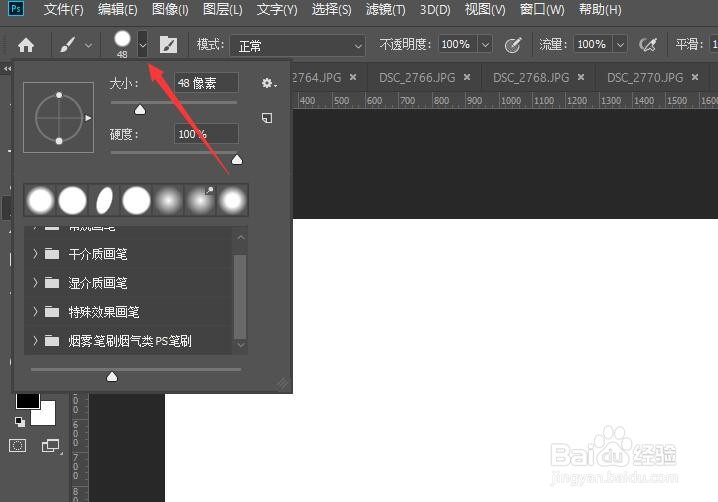Switch to the DSC_2768.JPG tab
The image size is (718, 502).
pos(531,78)
